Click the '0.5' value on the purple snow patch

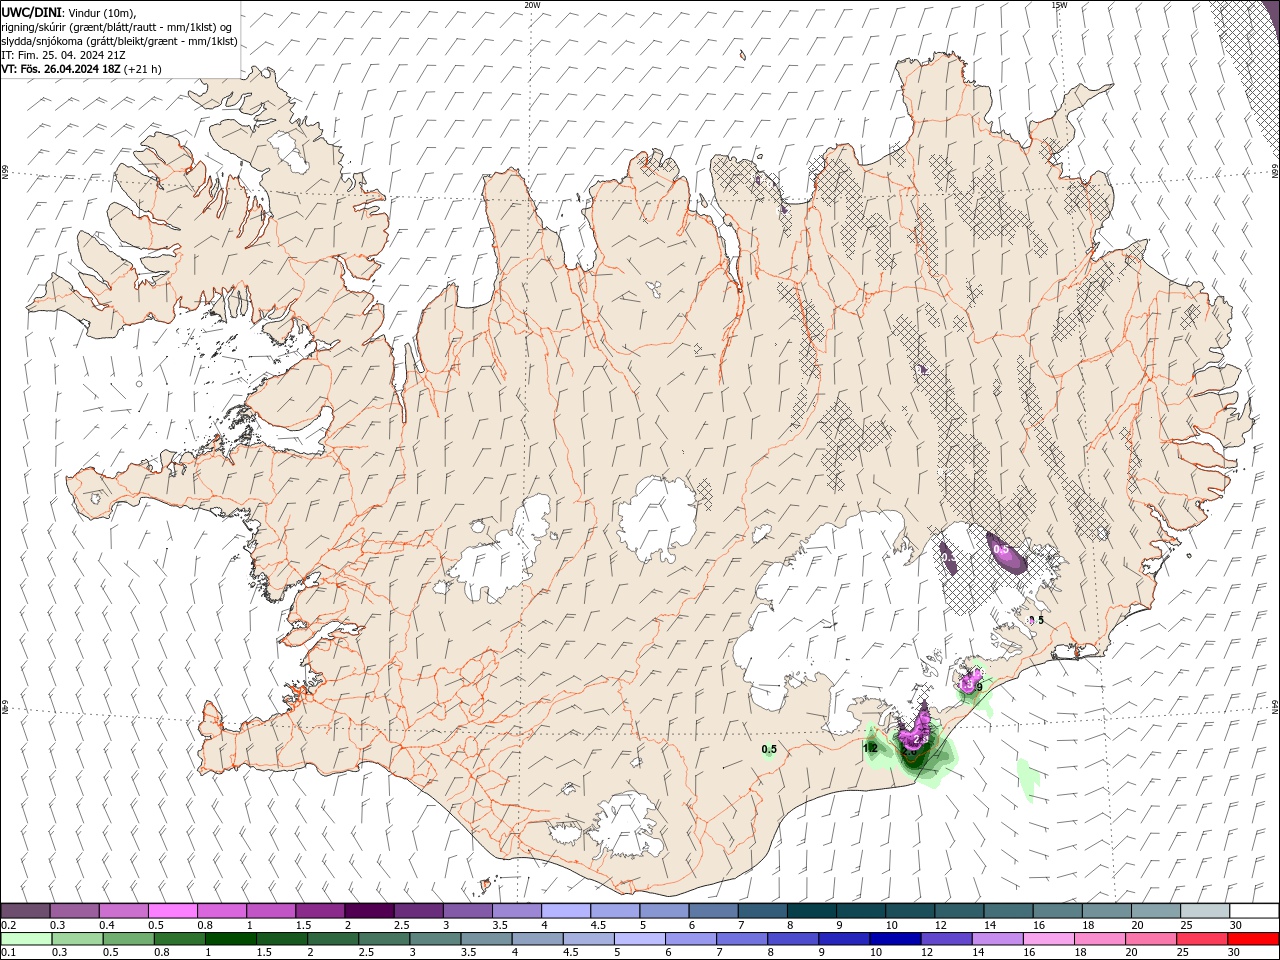point(1001,550)
